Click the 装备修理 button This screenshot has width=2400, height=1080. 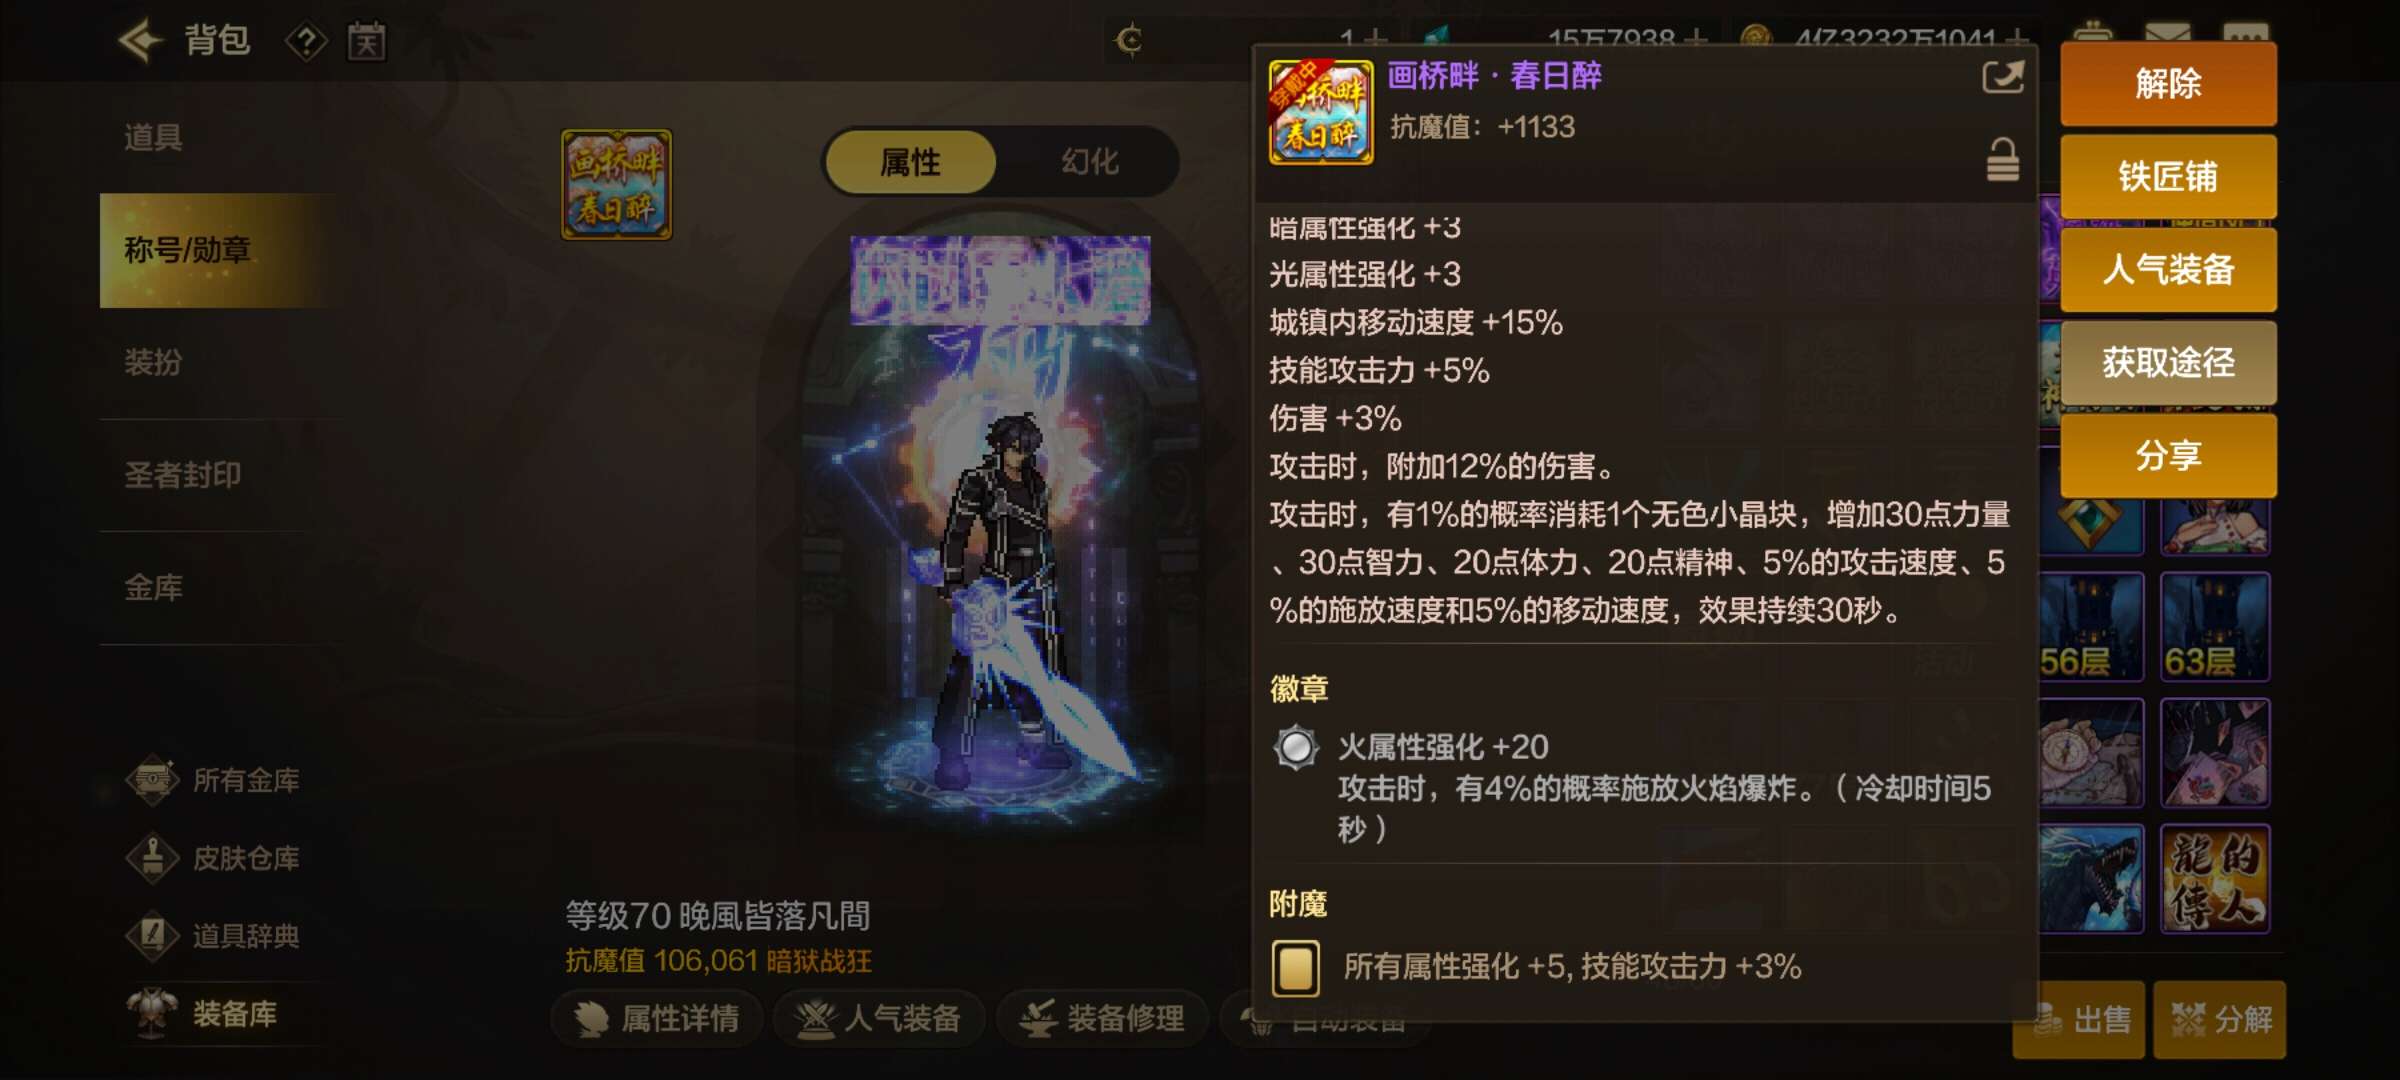(x=1103, y=1019)
